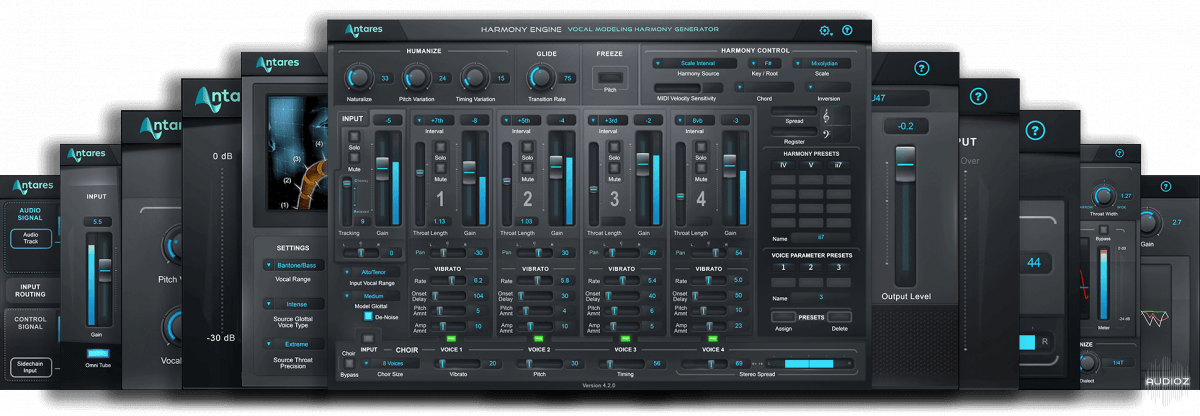Select voice parameter preset 3
Viewport: 1200px width, 416px height.
tap(839, 267)
